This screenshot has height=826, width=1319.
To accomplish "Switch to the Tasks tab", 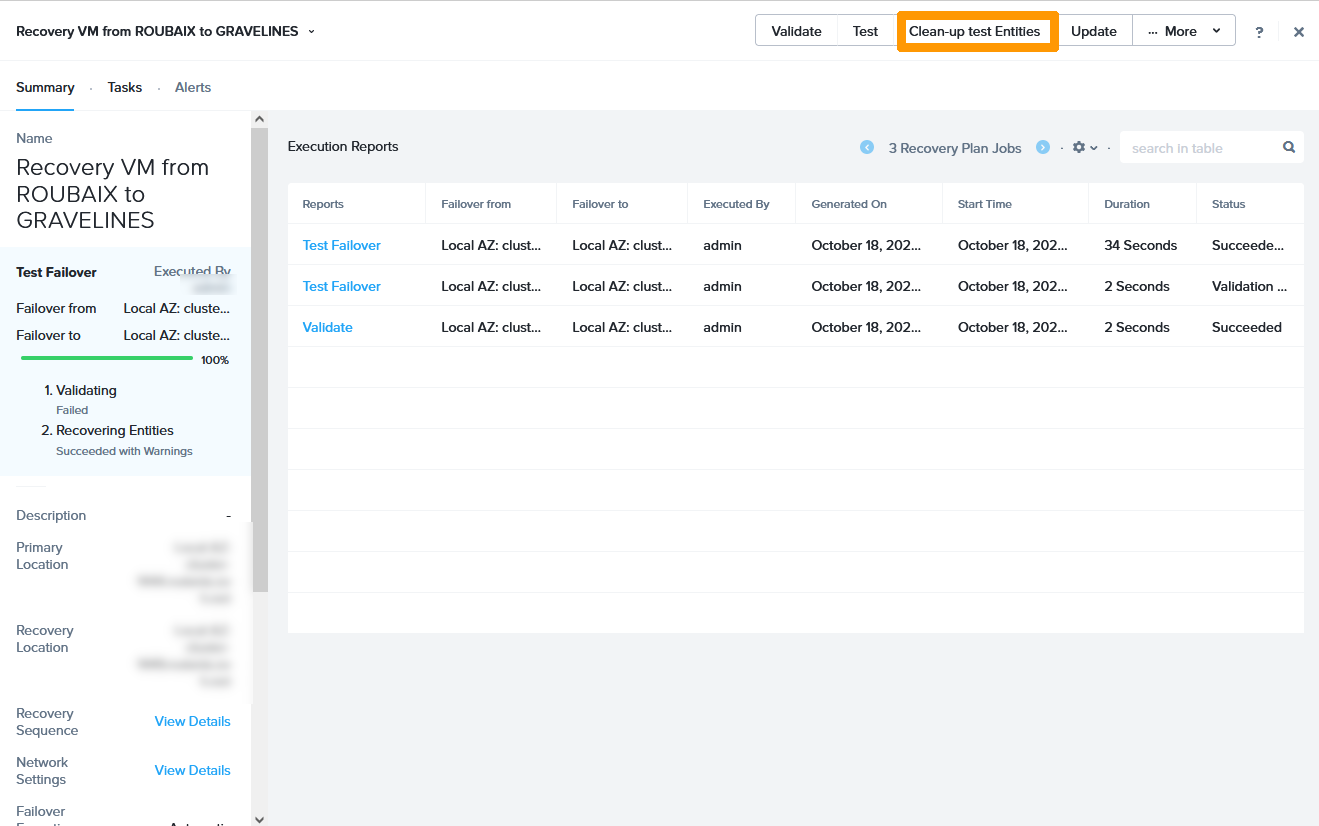I will point(125,88).
